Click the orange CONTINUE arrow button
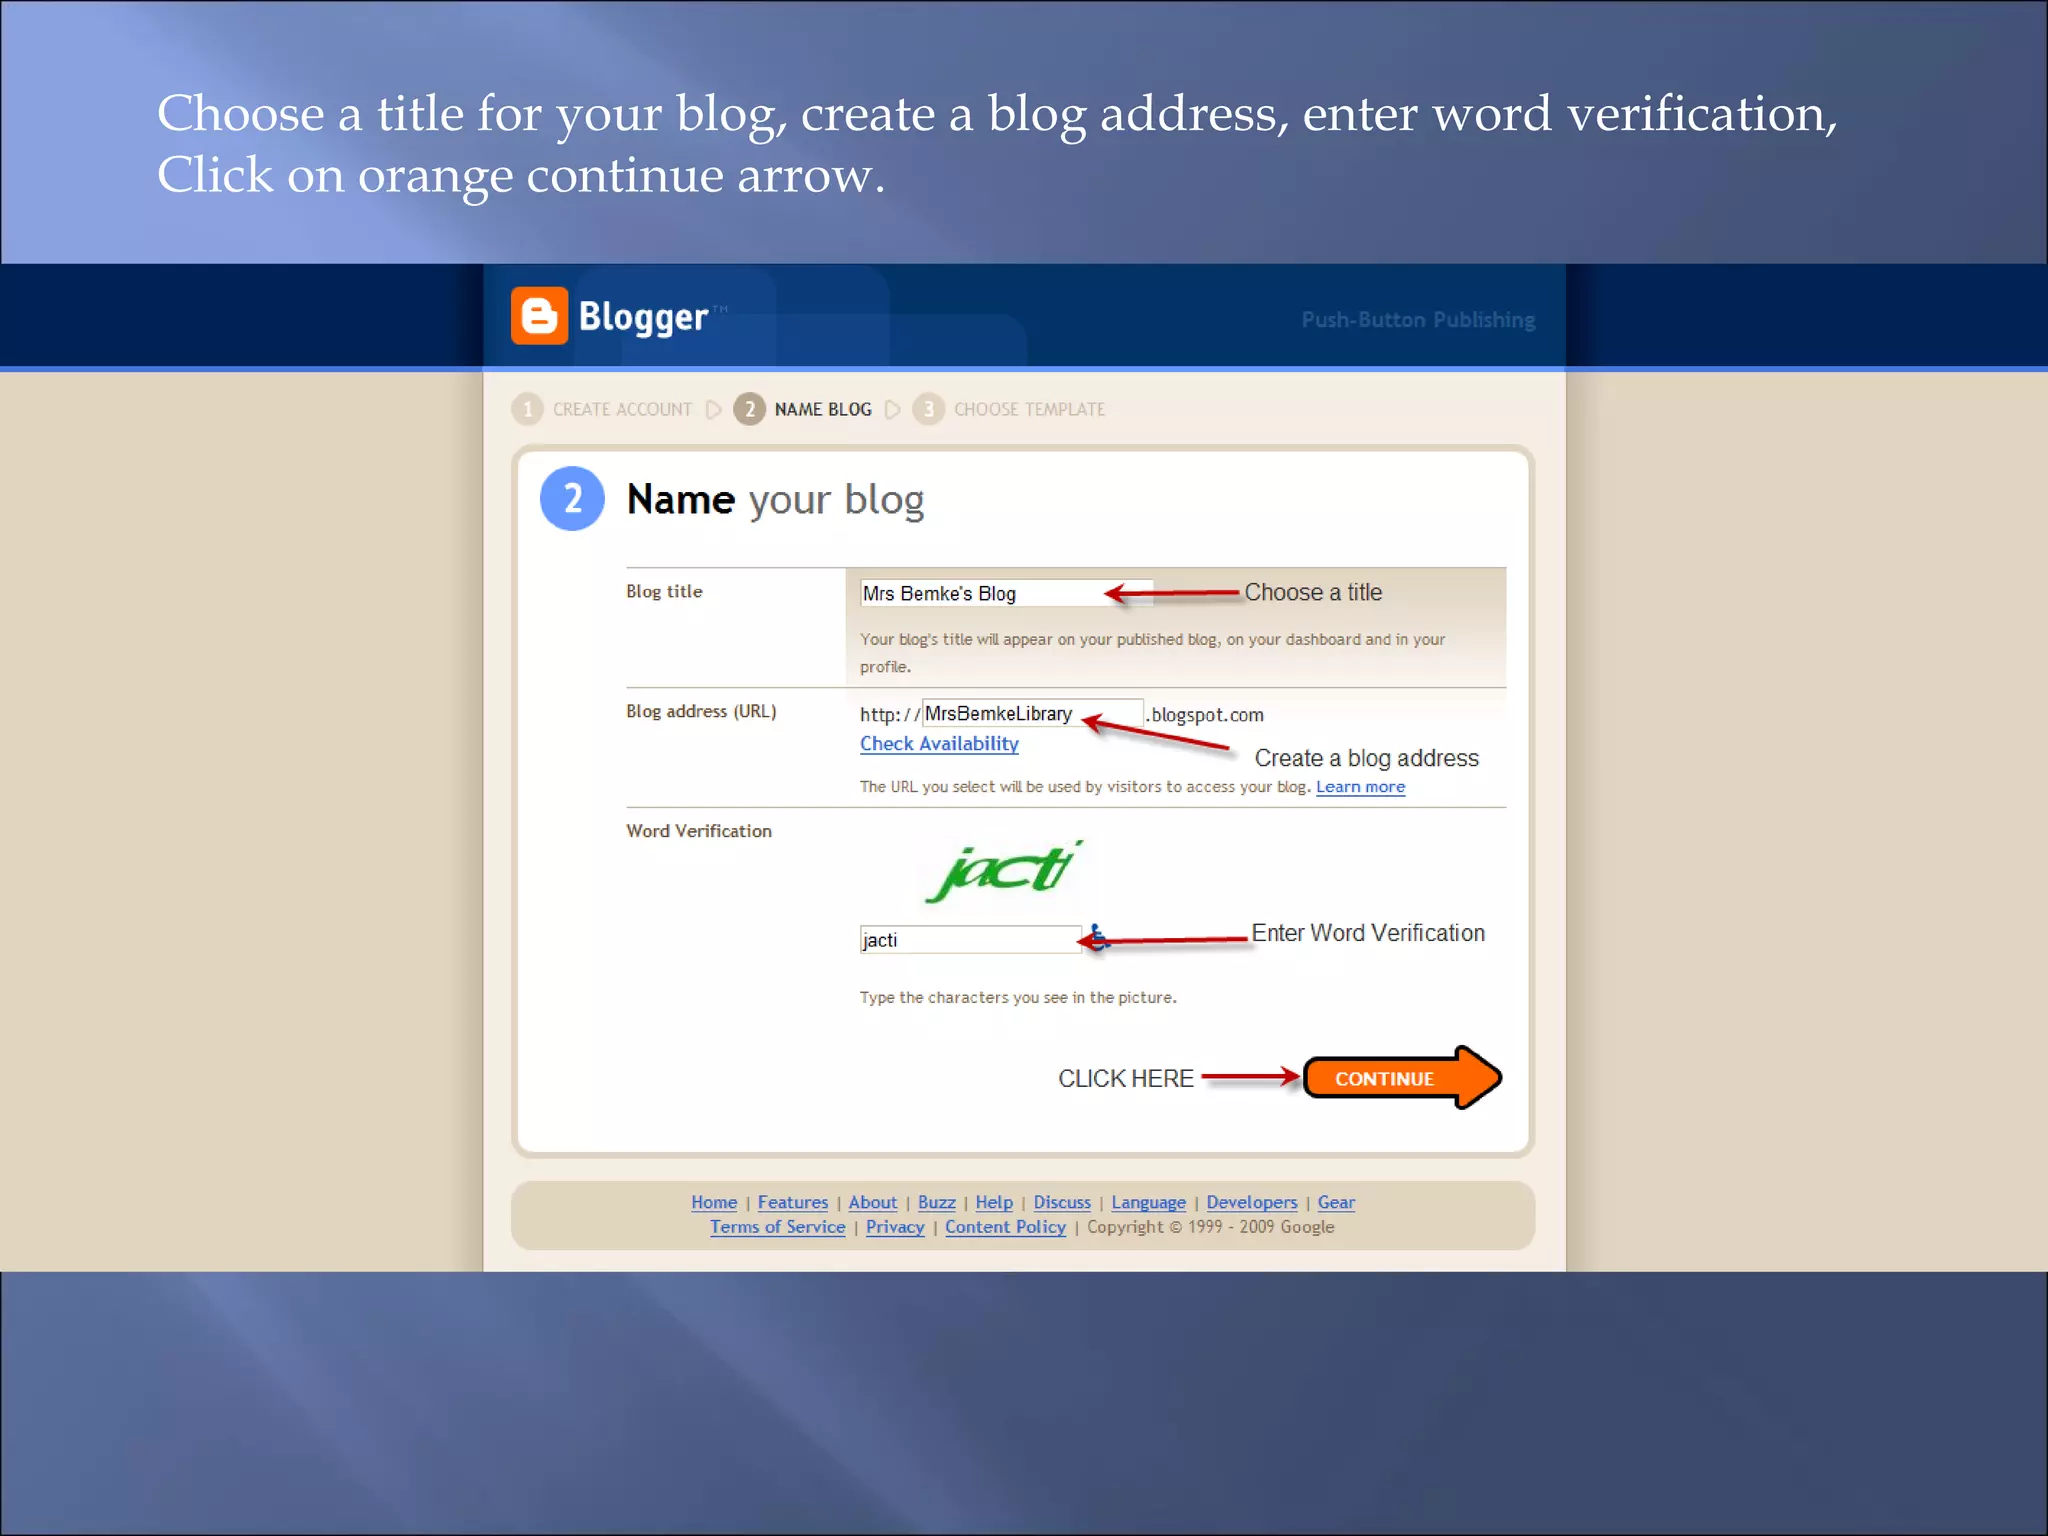2048x1536 pixels. tap(1402, 1078)
